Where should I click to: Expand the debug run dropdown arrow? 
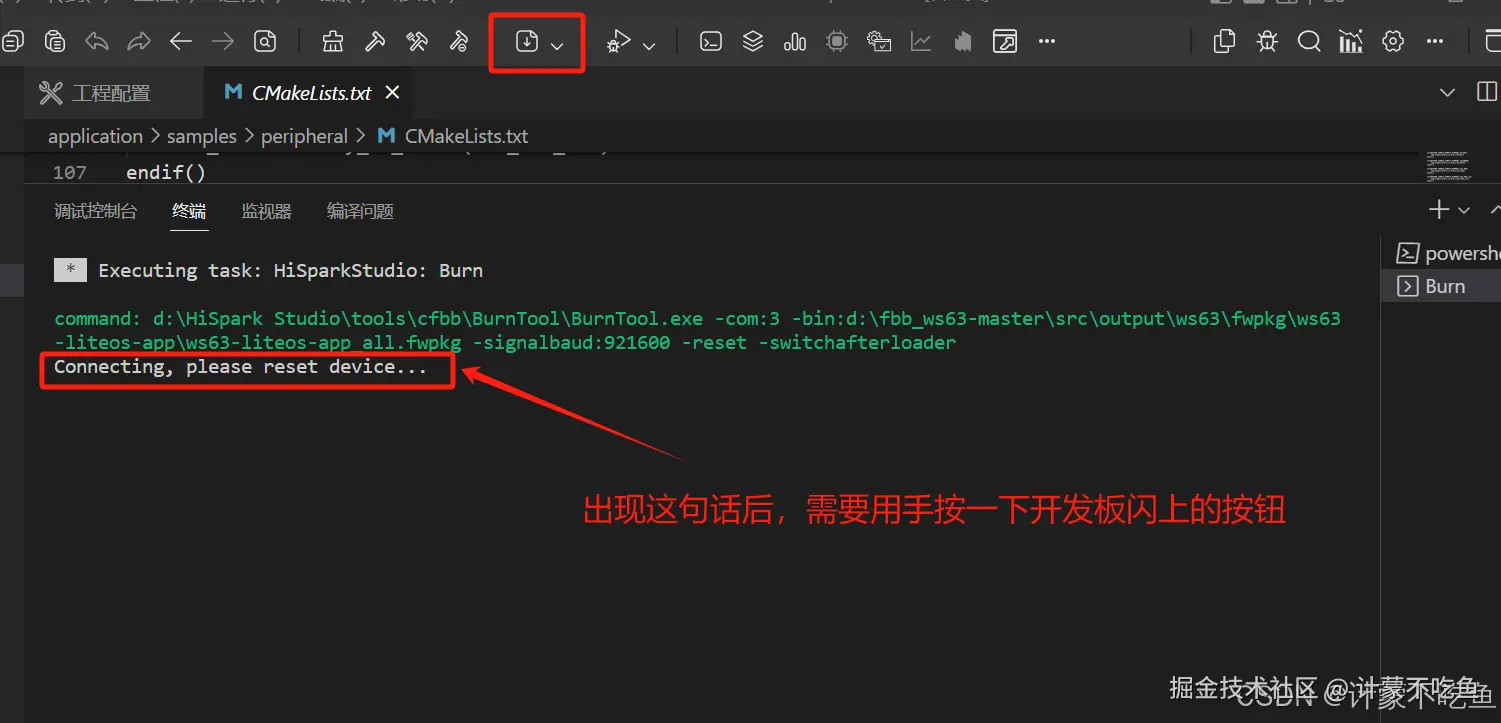tap(649, 45)
